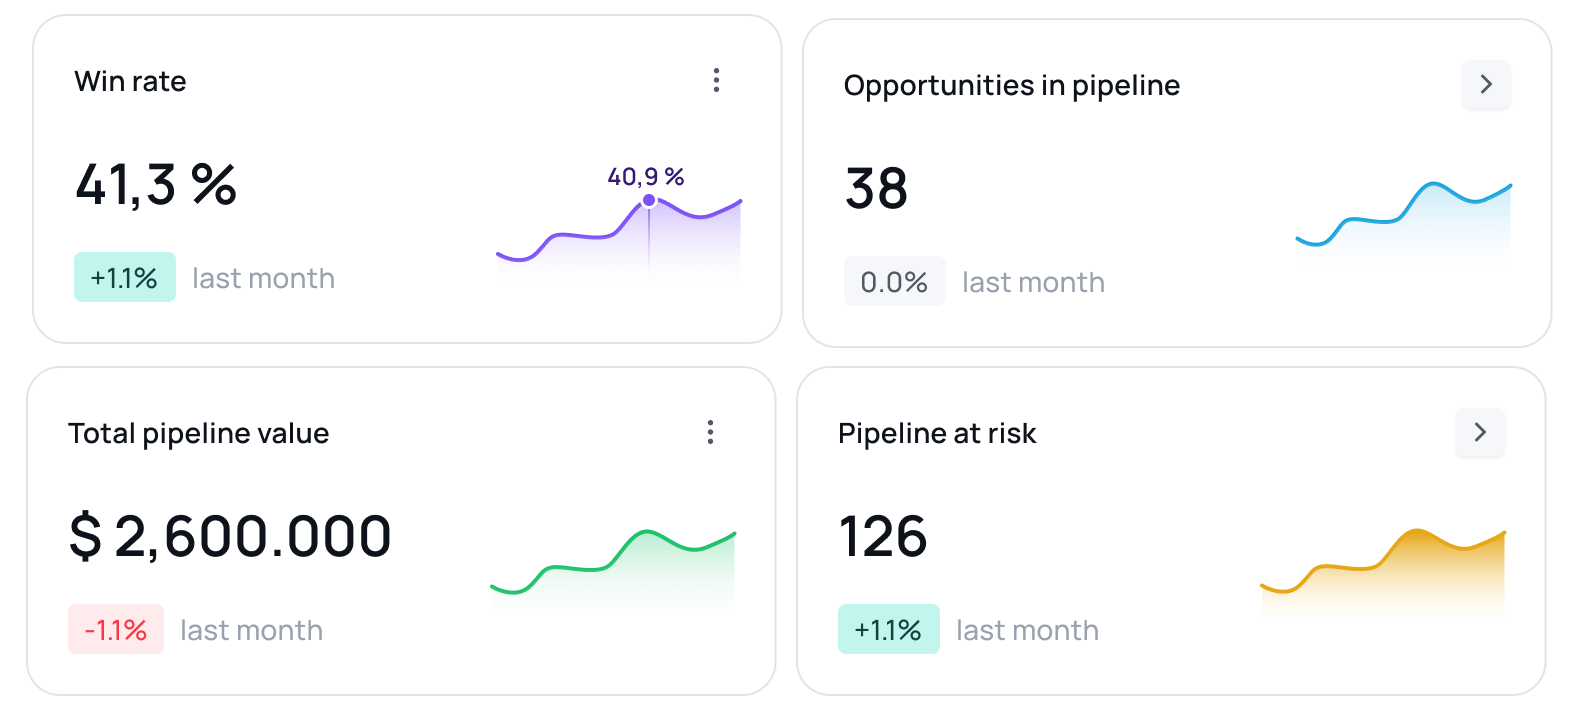The height and width of the screenshot is (710, 1578).
Task: Expand Opportunities in pipeline chevron arrow
Action: pyautogui.click(x=1486, y=85)
